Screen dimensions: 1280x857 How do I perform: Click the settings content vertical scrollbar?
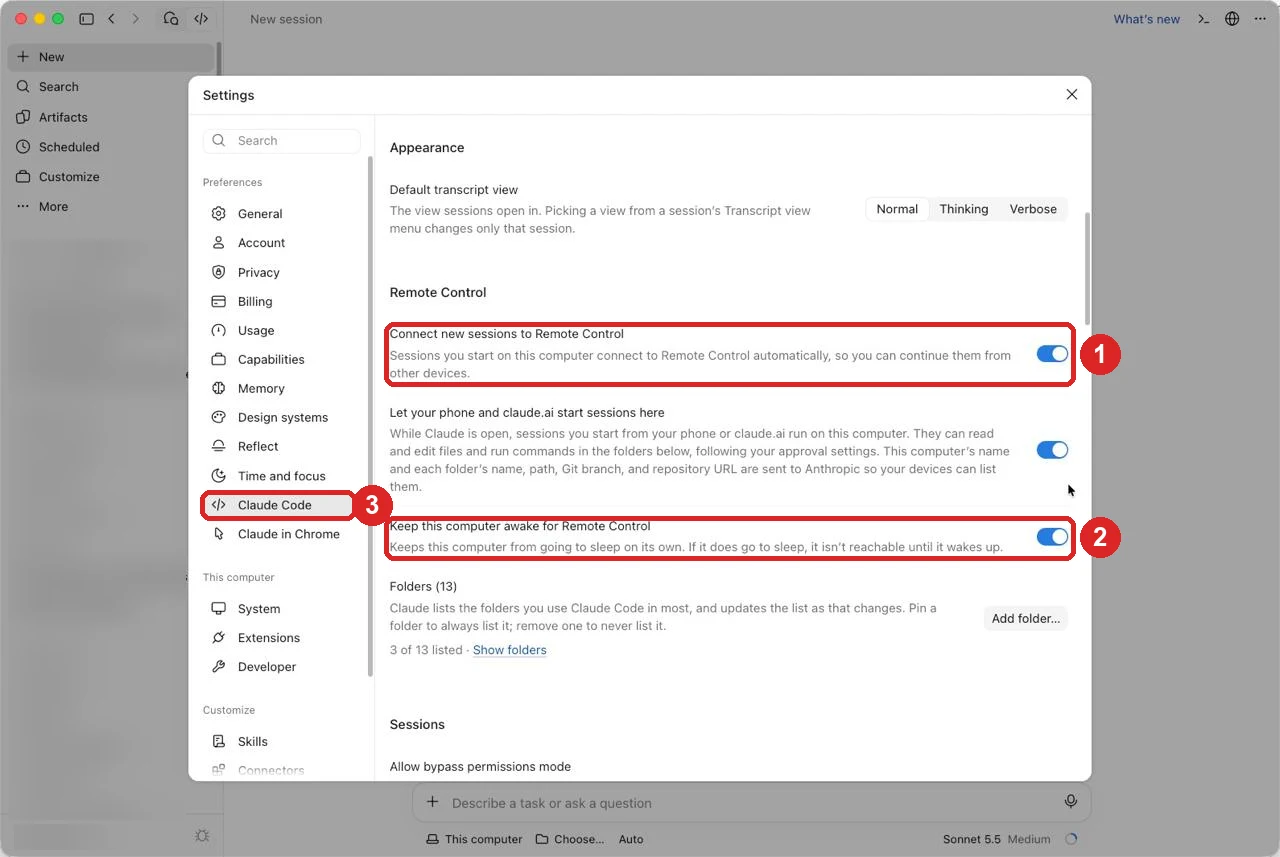1087,267
